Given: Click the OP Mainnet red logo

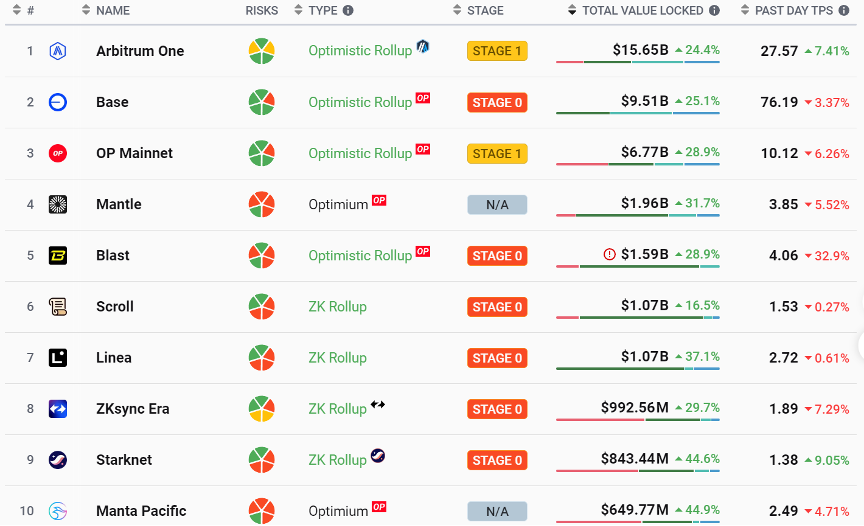Looking at the screenshot, I should pos(58,153).
